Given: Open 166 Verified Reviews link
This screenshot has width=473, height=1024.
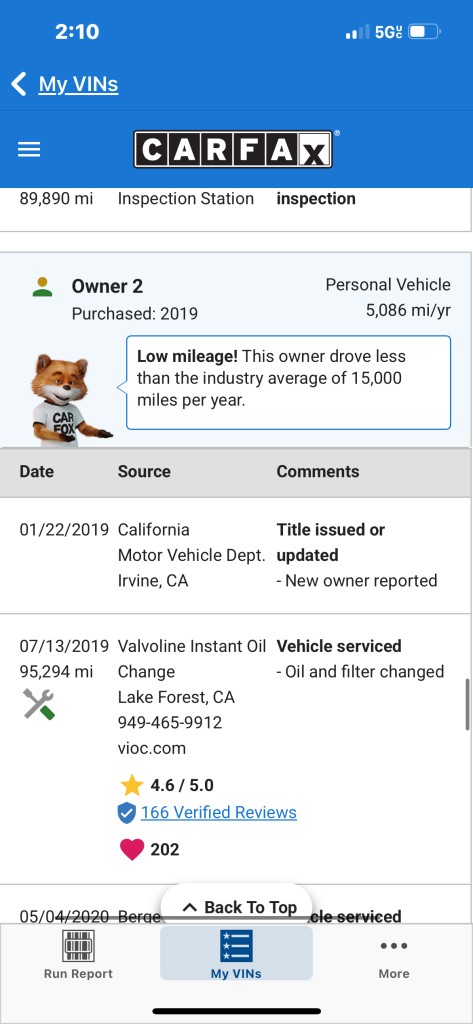Looking at the screenshot, I should coord(219,812).
